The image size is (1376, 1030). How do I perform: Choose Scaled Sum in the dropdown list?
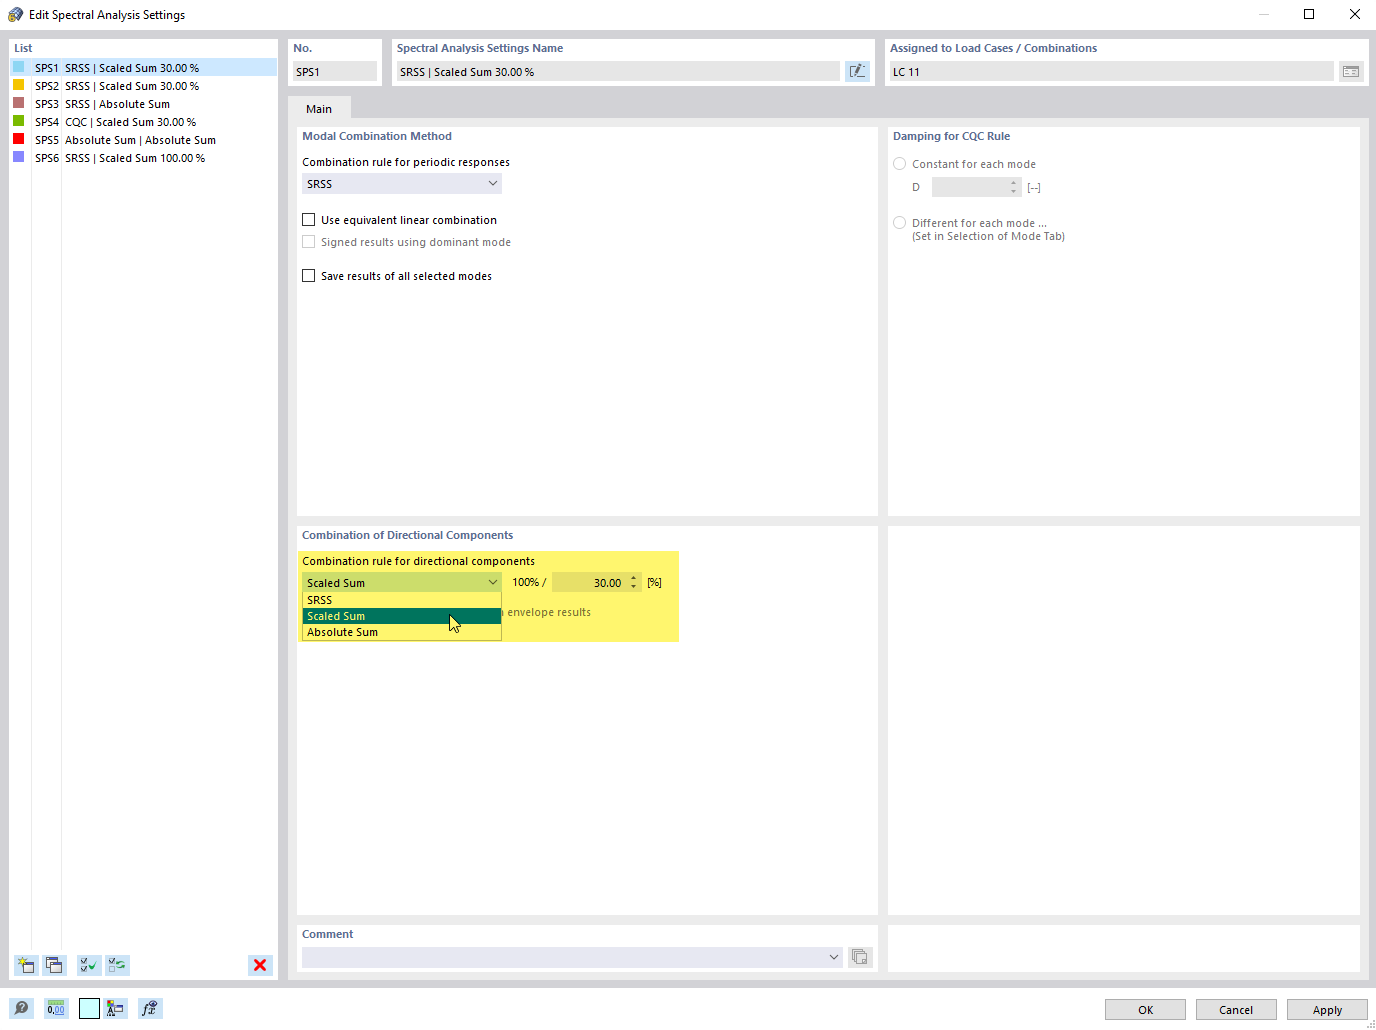point(402,616)
